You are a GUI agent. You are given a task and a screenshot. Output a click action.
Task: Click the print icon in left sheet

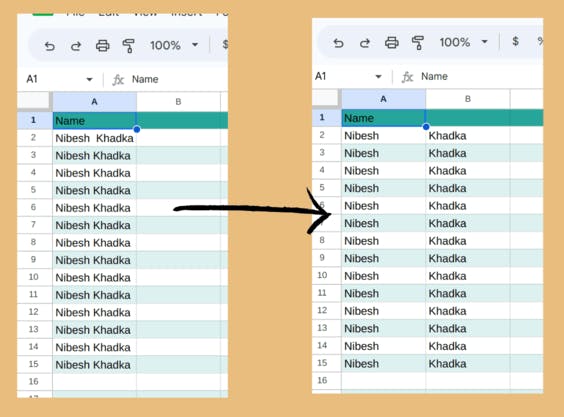tap(103, 46)
